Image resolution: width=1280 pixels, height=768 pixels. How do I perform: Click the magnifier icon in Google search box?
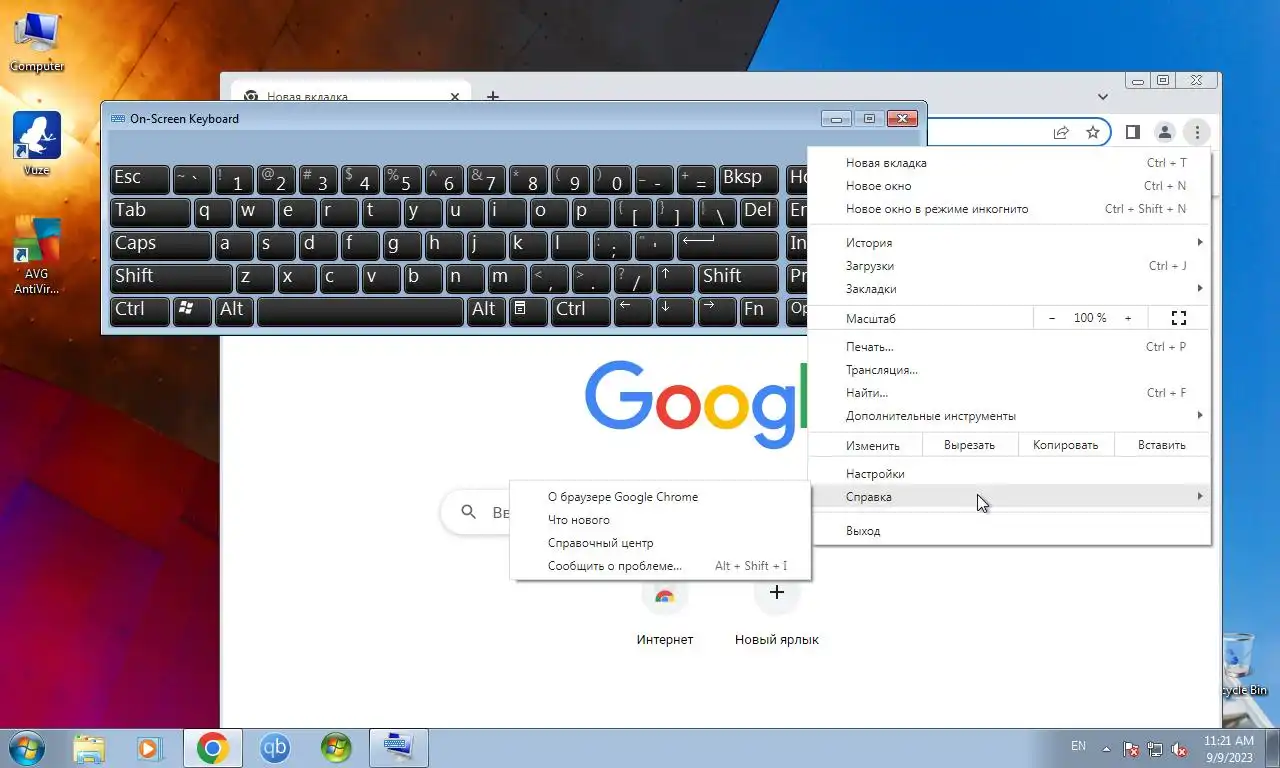[469, 512]
